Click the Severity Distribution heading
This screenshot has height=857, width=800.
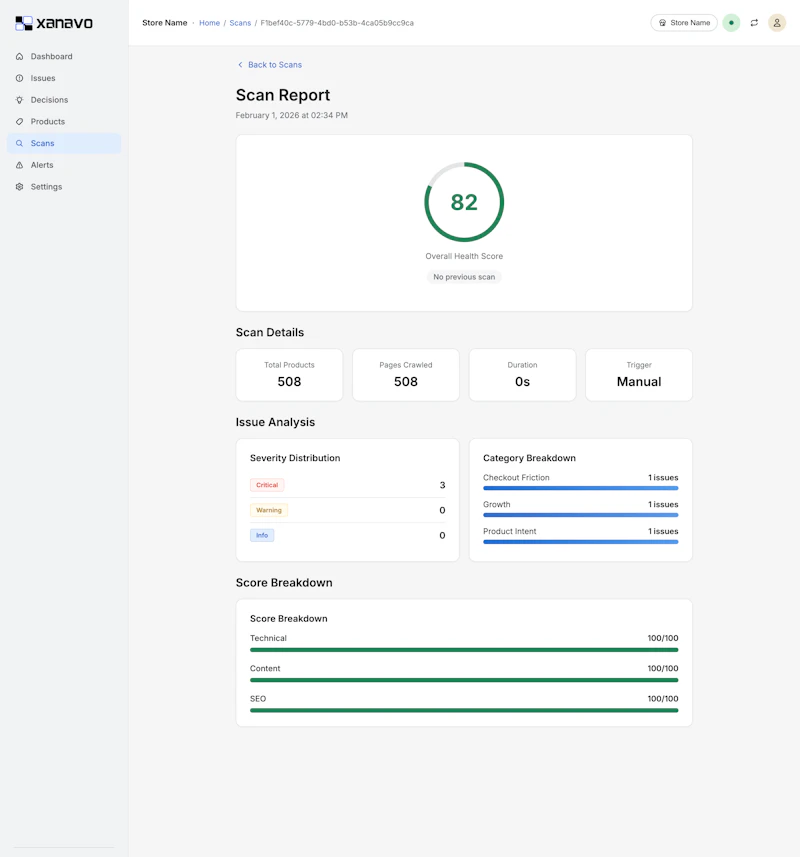295,458
